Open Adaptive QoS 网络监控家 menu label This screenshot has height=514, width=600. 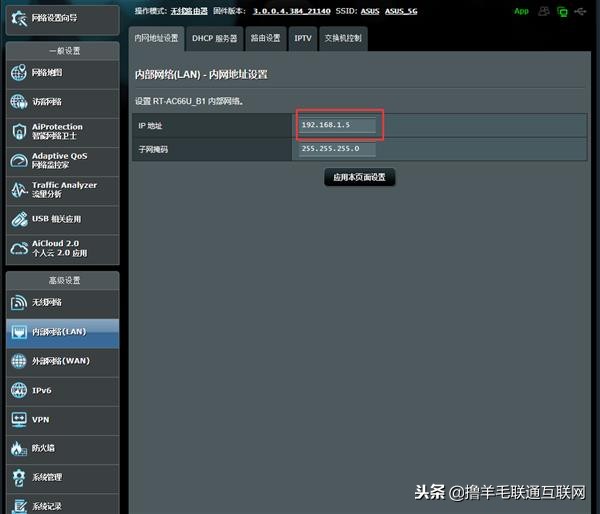[59, 160]
